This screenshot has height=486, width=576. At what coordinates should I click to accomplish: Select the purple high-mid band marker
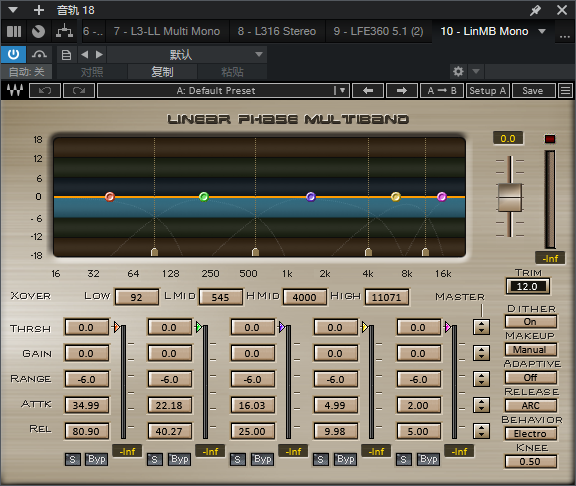coord(311,197)
